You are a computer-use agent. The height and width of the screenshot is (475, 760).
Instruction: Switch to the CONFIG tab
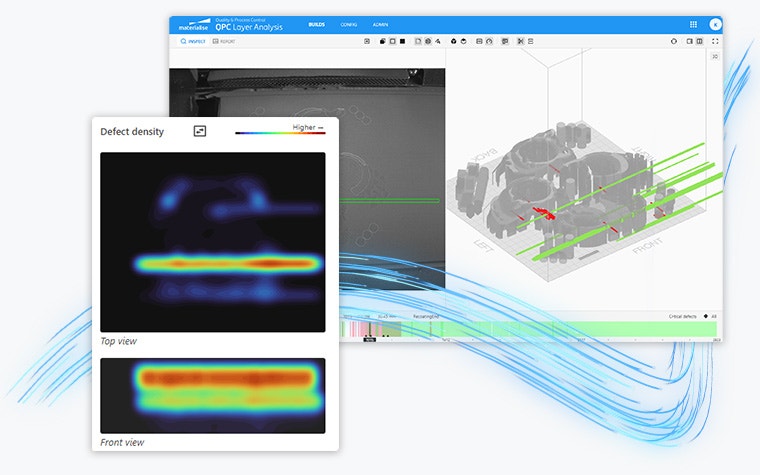point(348,24)
